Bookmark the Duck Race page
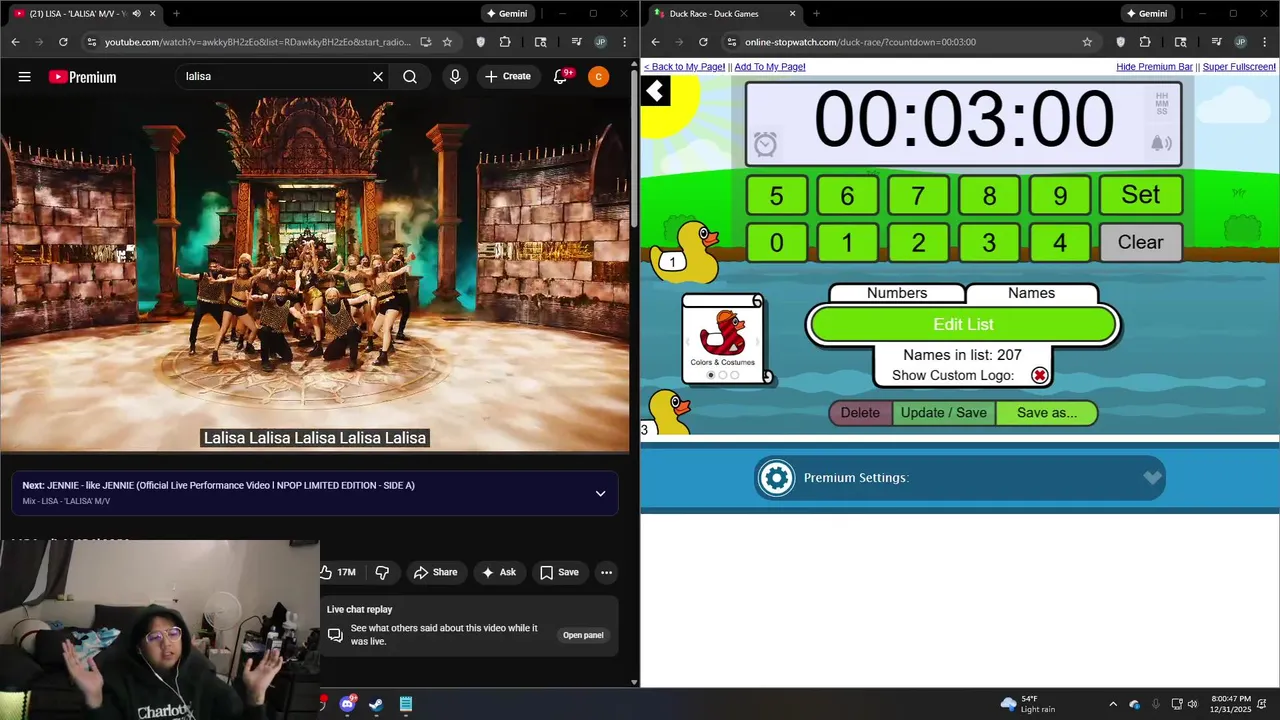 pos(1087,42)
